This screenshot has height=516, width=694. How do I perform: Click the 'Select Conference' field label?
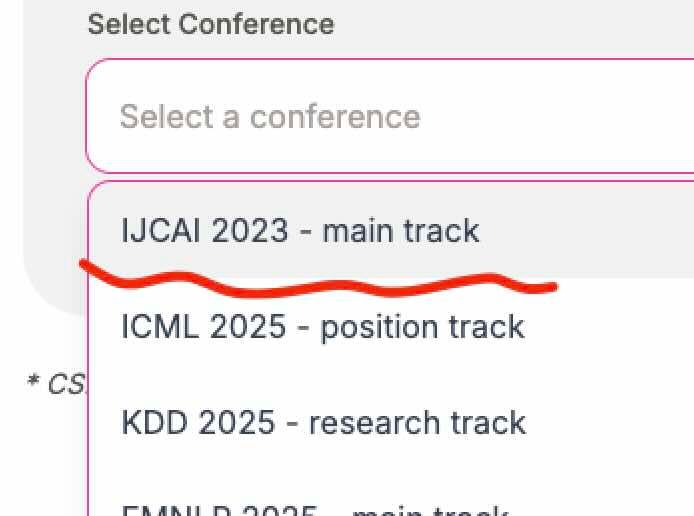[x=211, y=24]
